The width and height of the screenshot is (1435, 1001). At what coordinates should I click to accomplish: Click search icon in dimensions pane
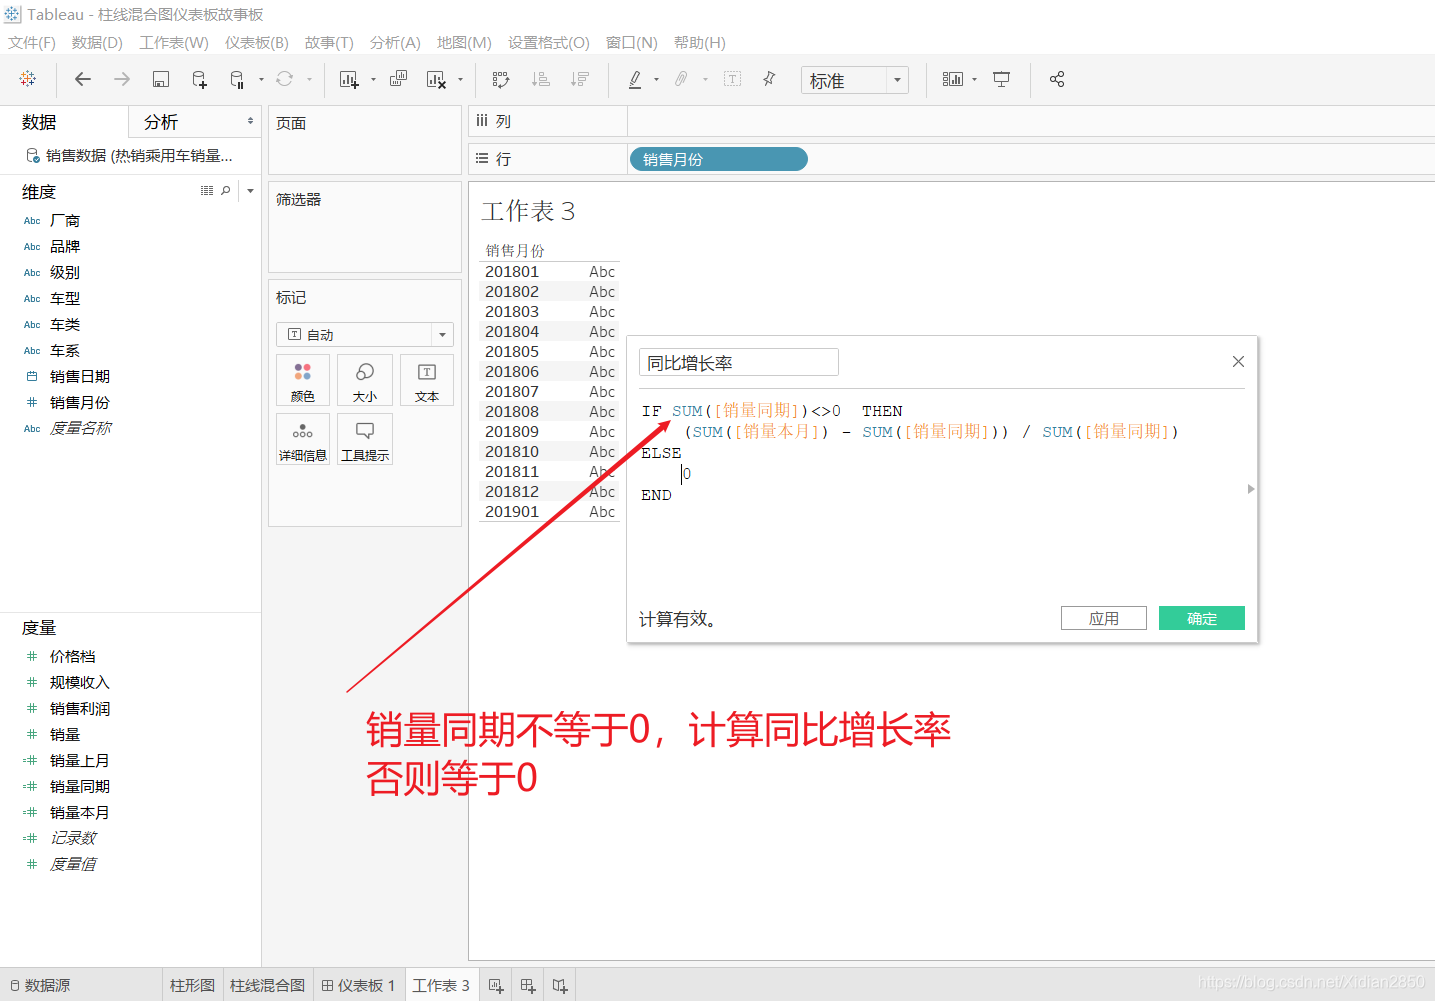226,190
